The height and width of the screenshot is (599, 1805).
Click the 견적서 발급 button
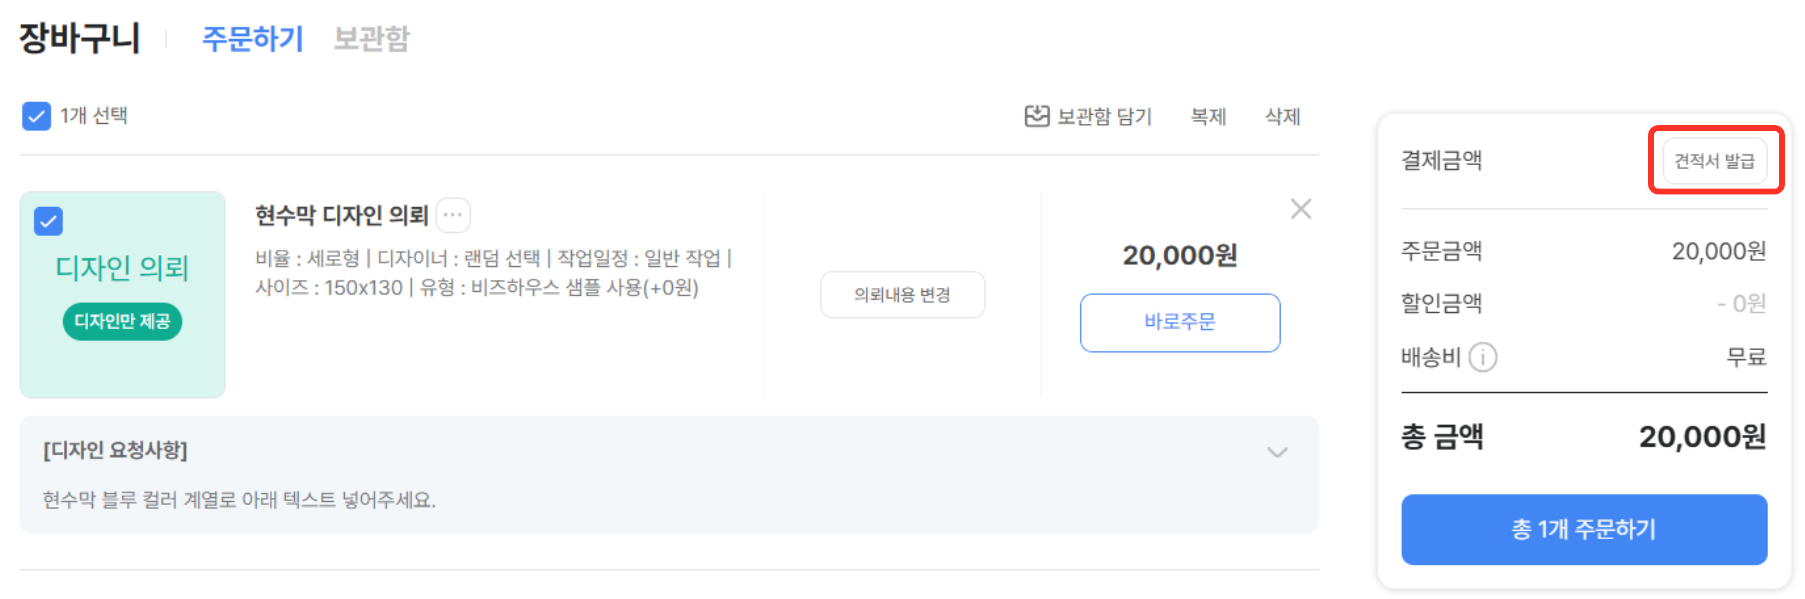click(x=1715, y=161)
